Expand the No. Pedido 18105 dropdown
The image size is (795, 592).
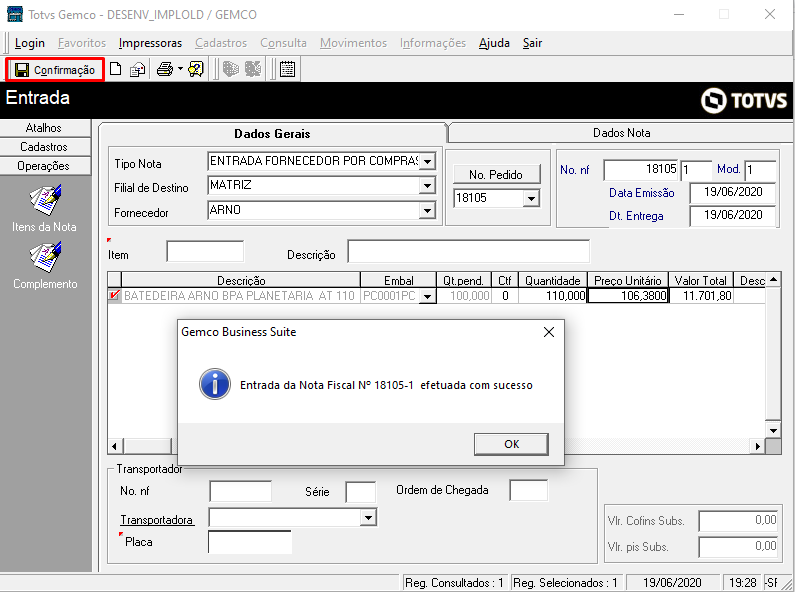(531, 198)
